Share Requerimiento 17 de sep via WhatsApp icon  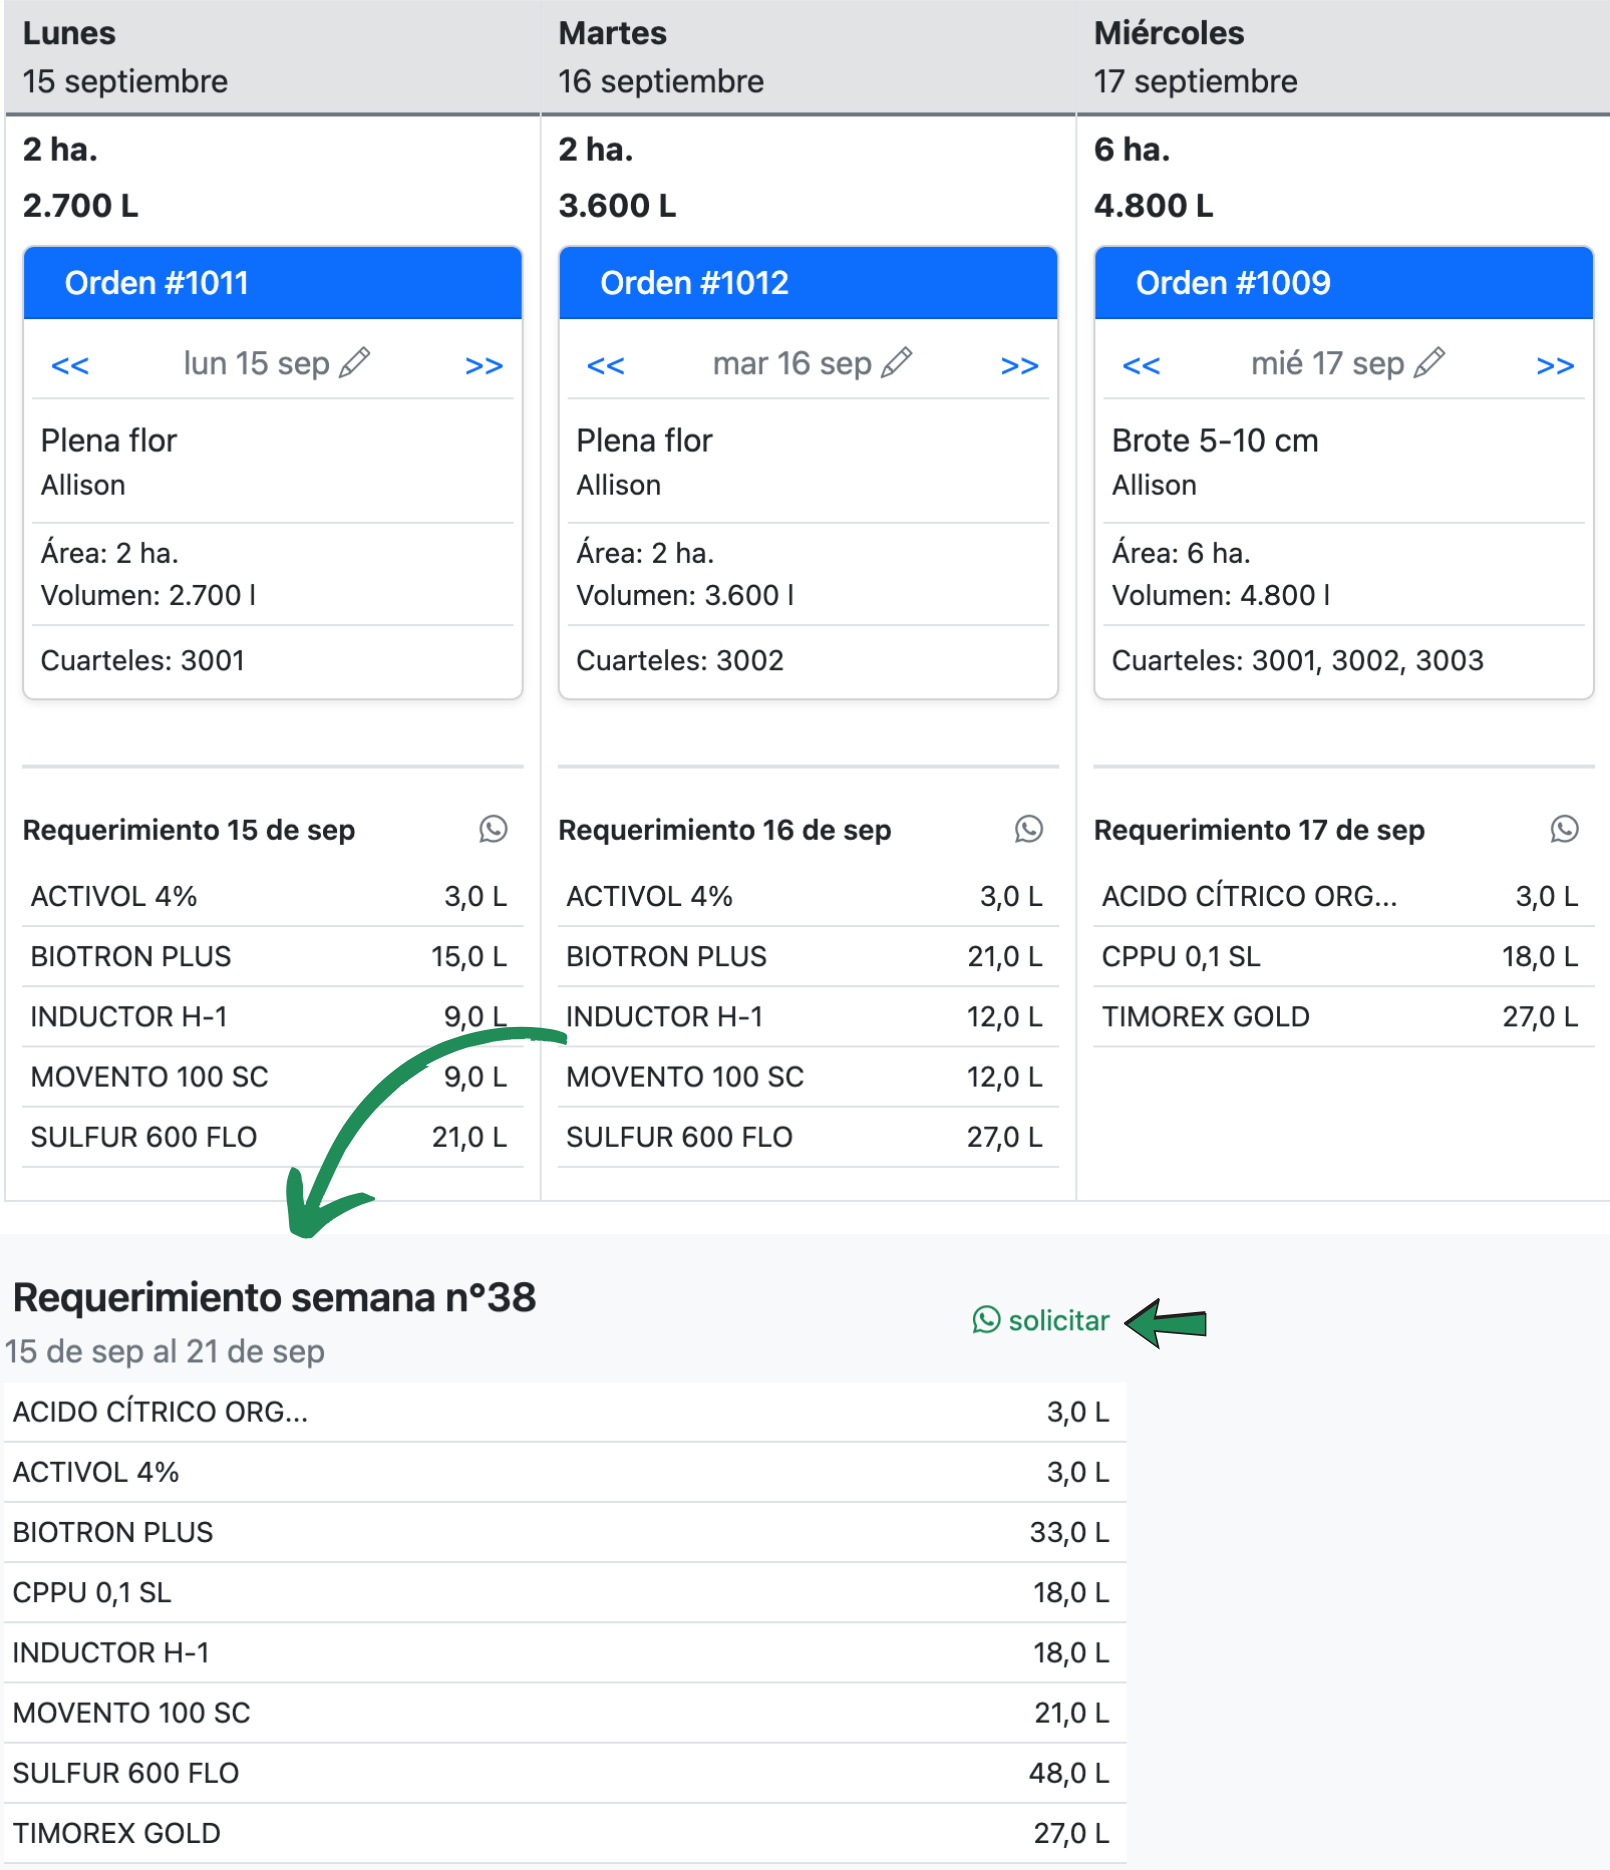(x=1564, y=829)
